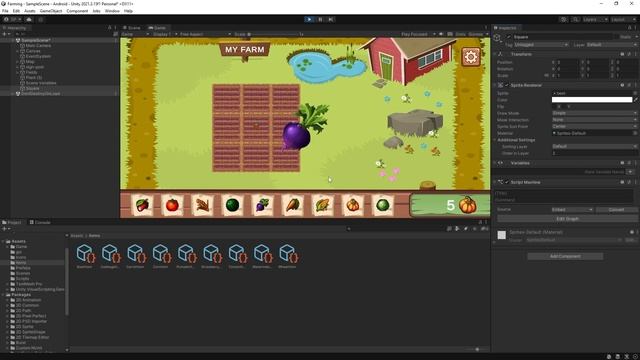Open the Component menu

[77, 11]
